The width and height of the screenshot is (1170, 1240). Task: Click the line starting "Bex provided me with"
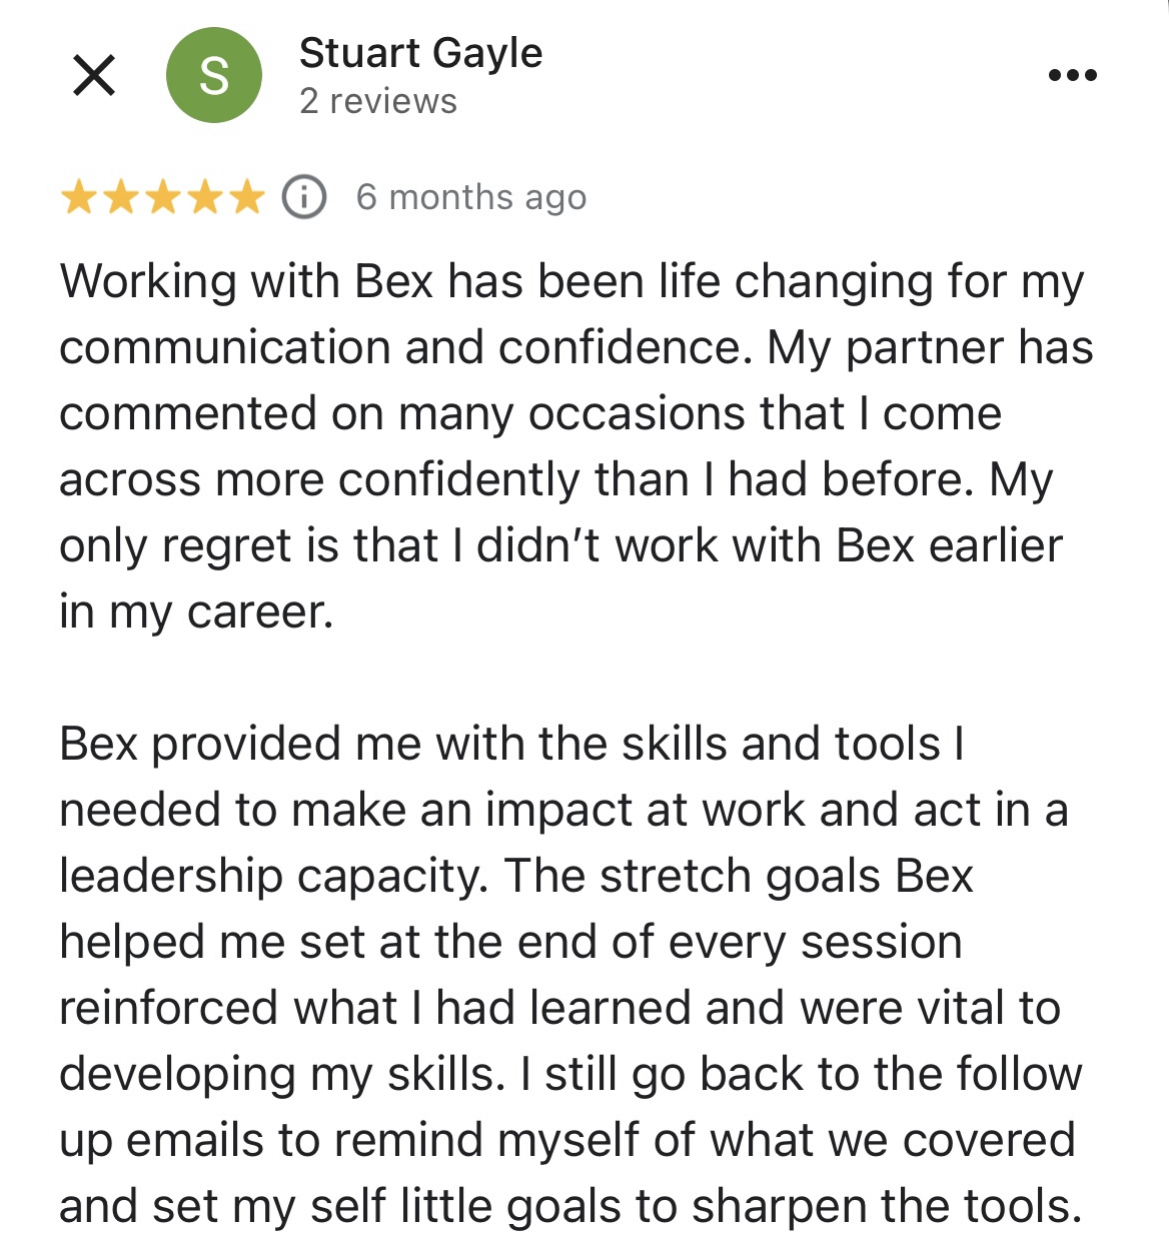pyautogui.click(x=511, y=744)
